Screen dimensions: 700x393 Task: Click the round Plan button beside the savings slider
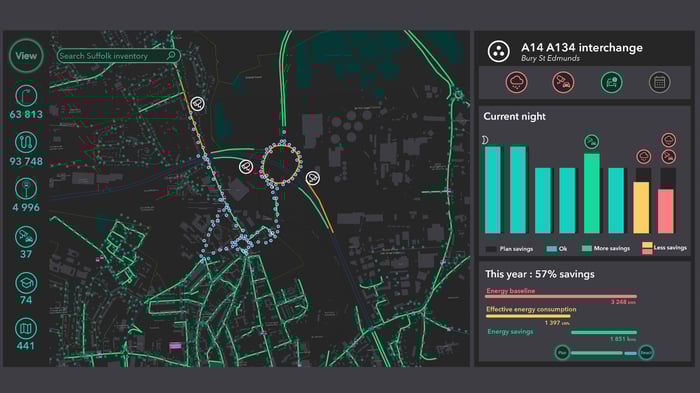click(x=562, y=353)
